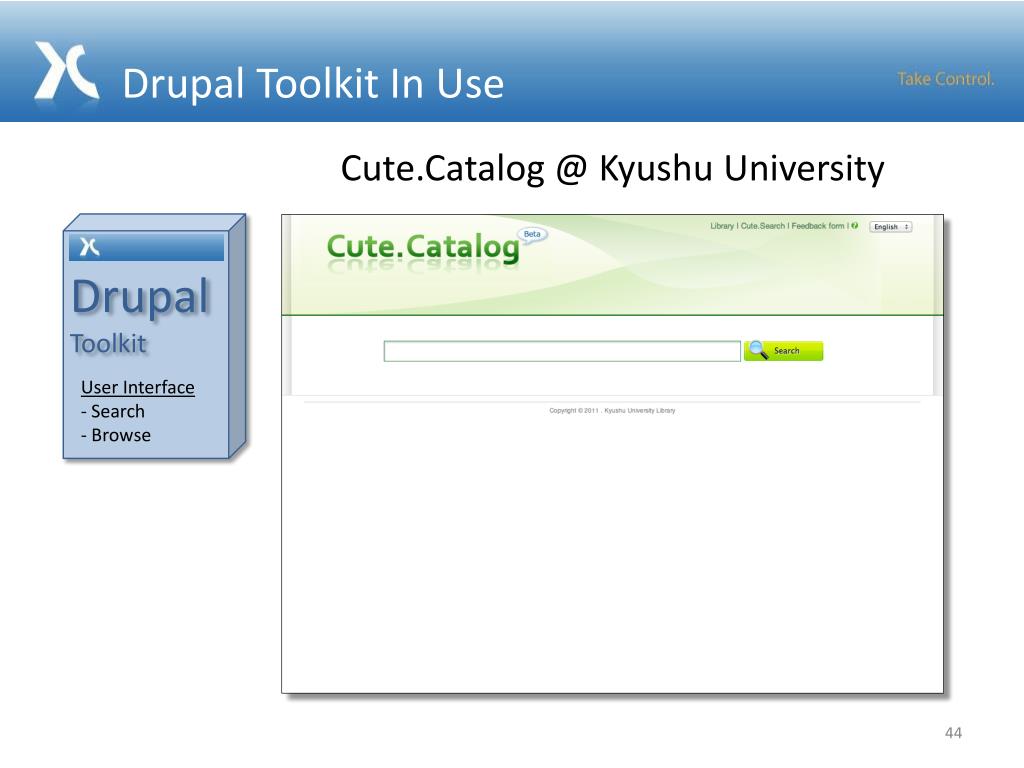Viewport: 1024px width, 768px height.
Task: Click the large 'Drupal' word on box
Action: coord(140,297)
